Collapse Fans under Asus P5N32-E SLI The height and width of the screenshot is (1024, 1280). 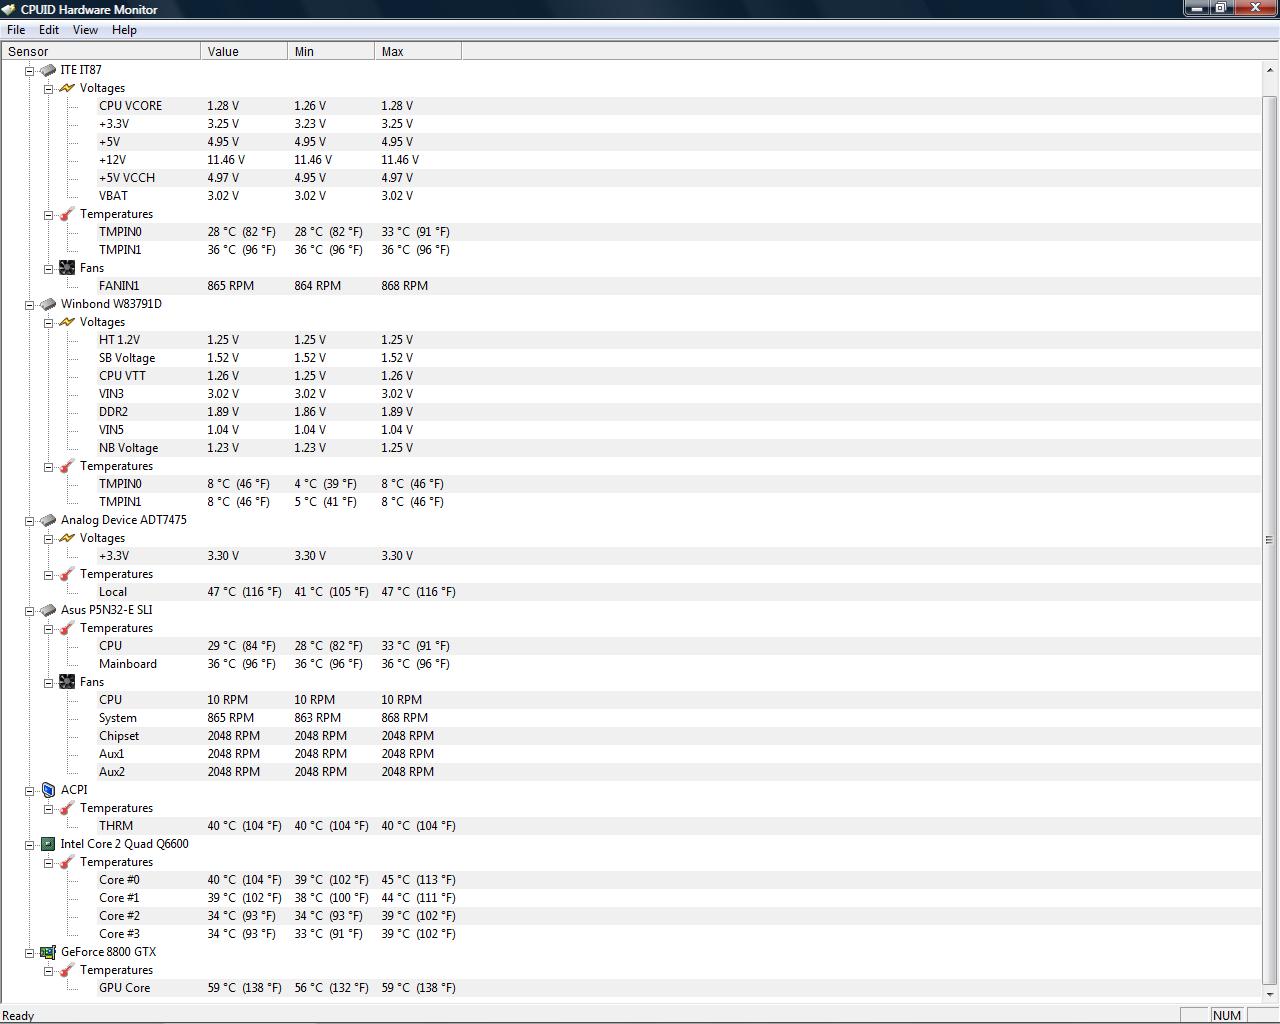(x=48, y=682)
